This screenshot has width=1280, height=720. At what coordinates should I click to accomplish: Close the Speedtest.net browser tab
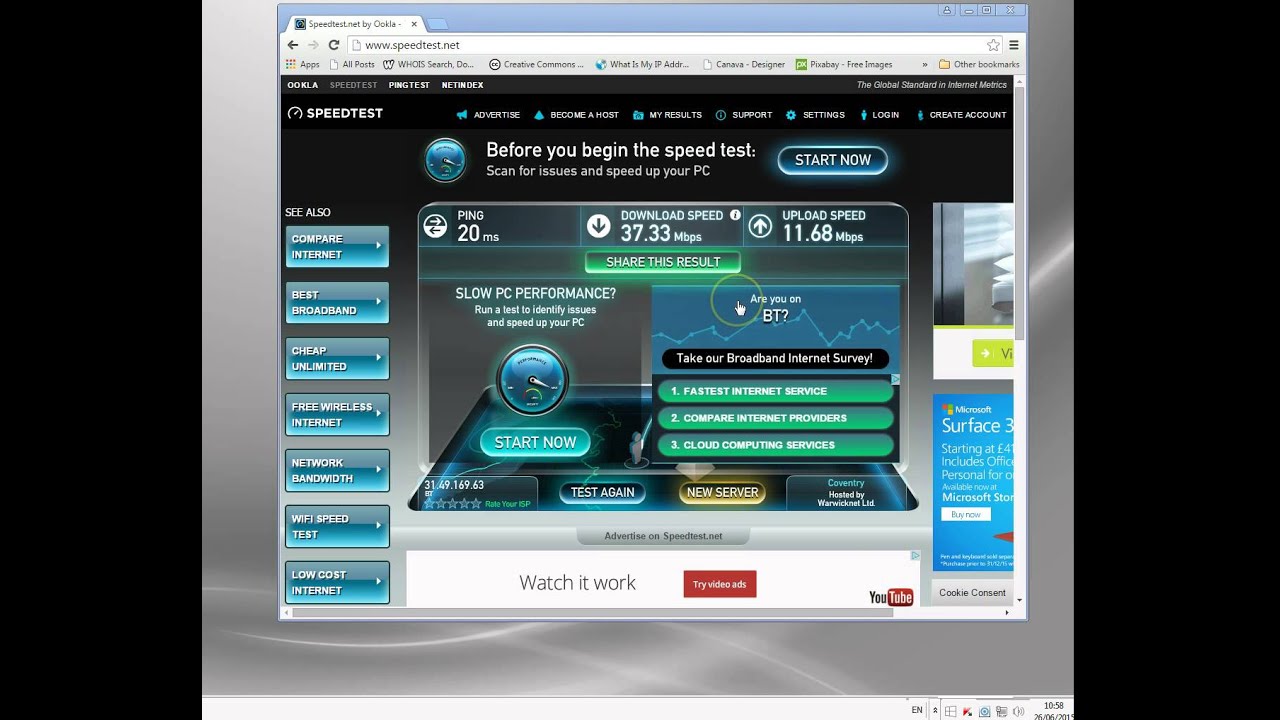point(413,23)
